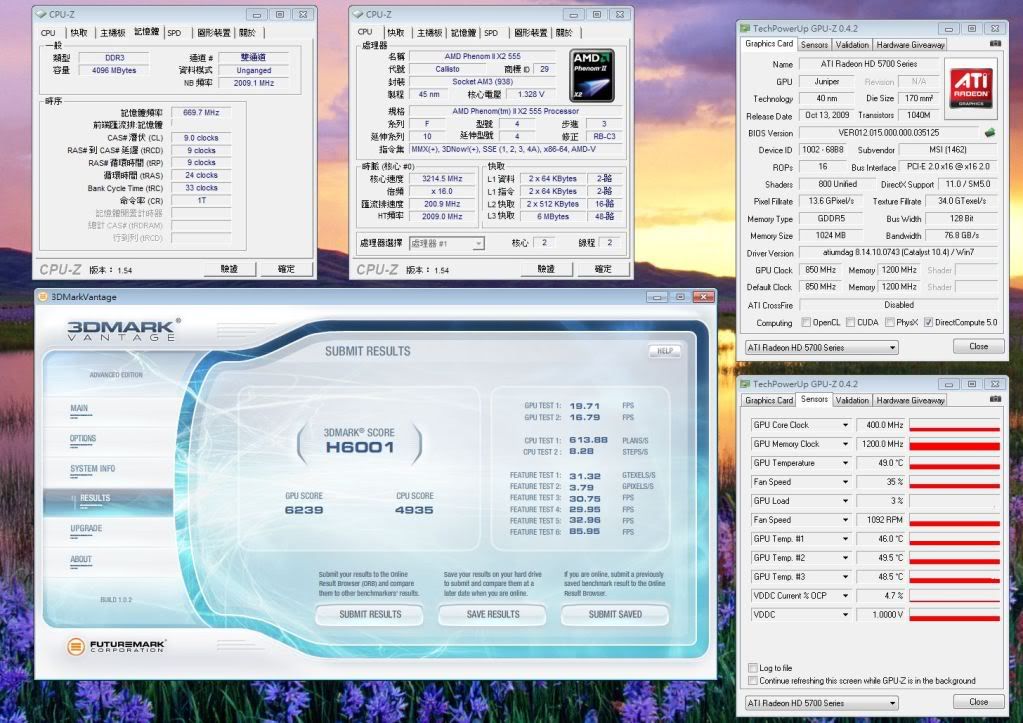Toggle the OpenCL checkbox
Image resolution: width=1023 pixels, height=723 pixels.
(x=806, y=322)
